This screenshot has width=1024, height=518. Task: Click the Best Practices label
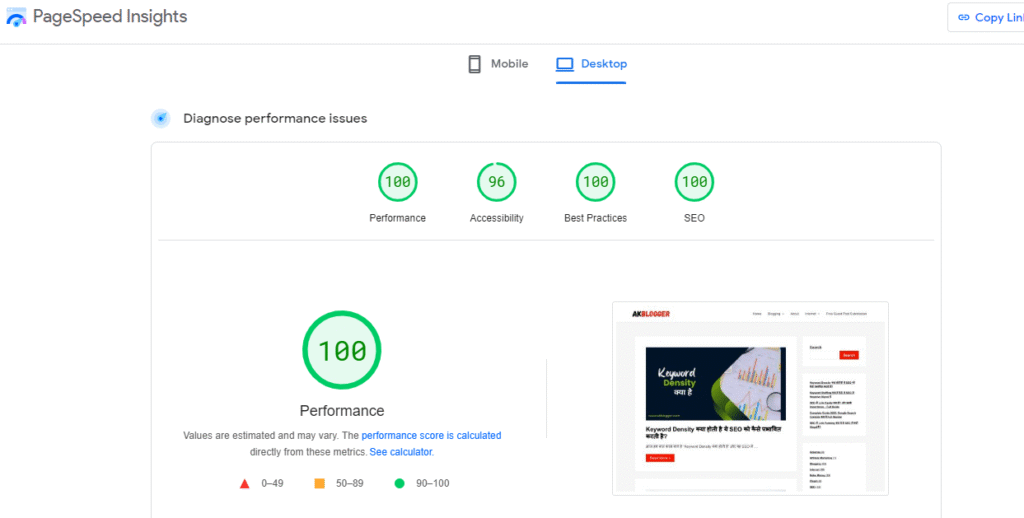[x=596, y=218]
